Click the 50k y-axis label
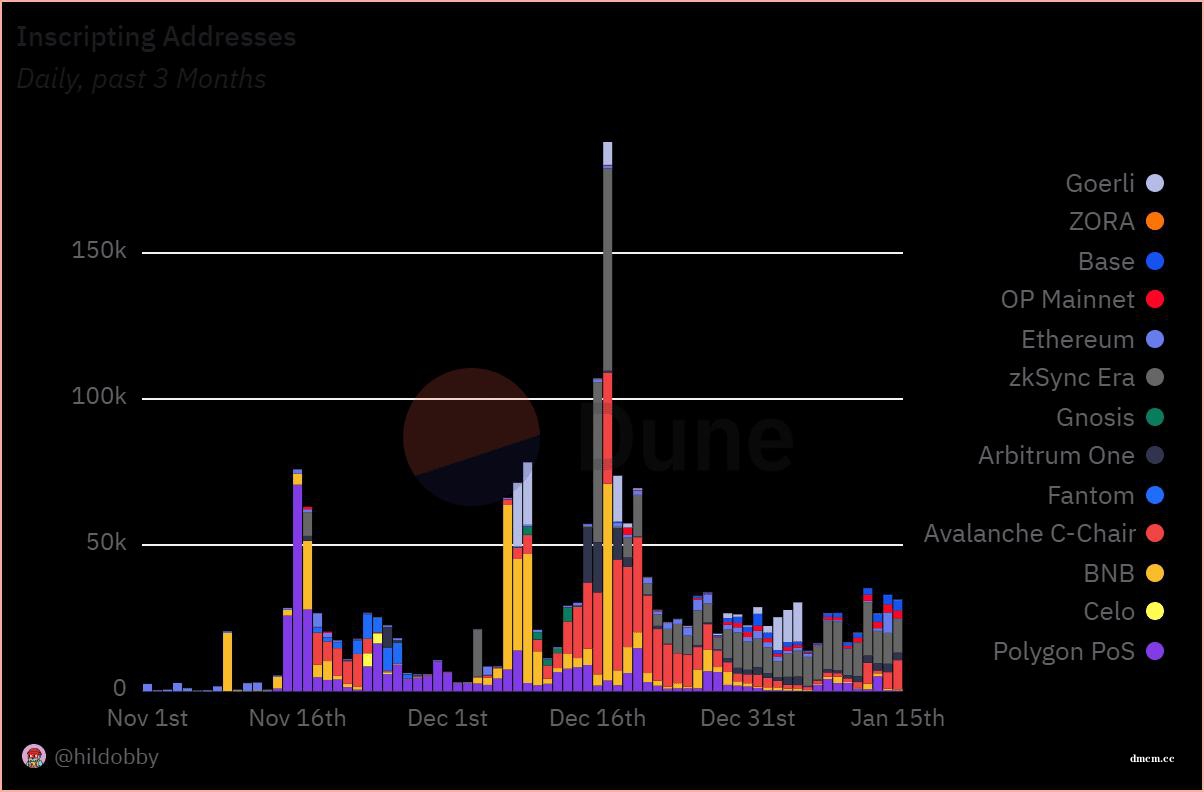Image resolution: width=1204 pixels, height=792 pixels. (106, 543)
